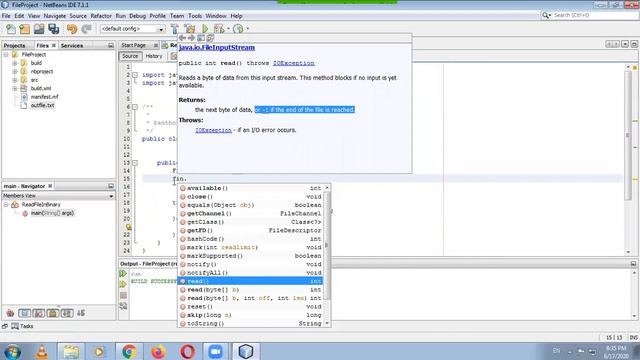Image resolution: width=640 pixels, height=360 pixels.
Task: Select available() in completion list
Action: pyautogui.click(x=250, y=188)
